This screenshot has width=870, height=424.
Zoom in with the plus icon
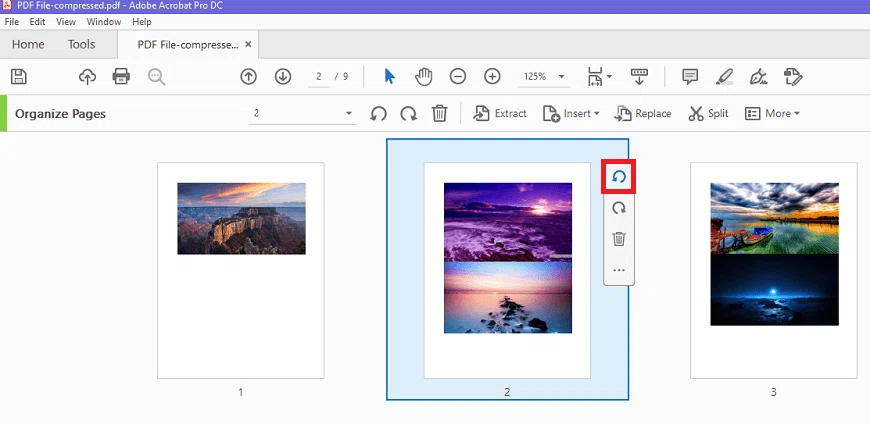point(492,77)
